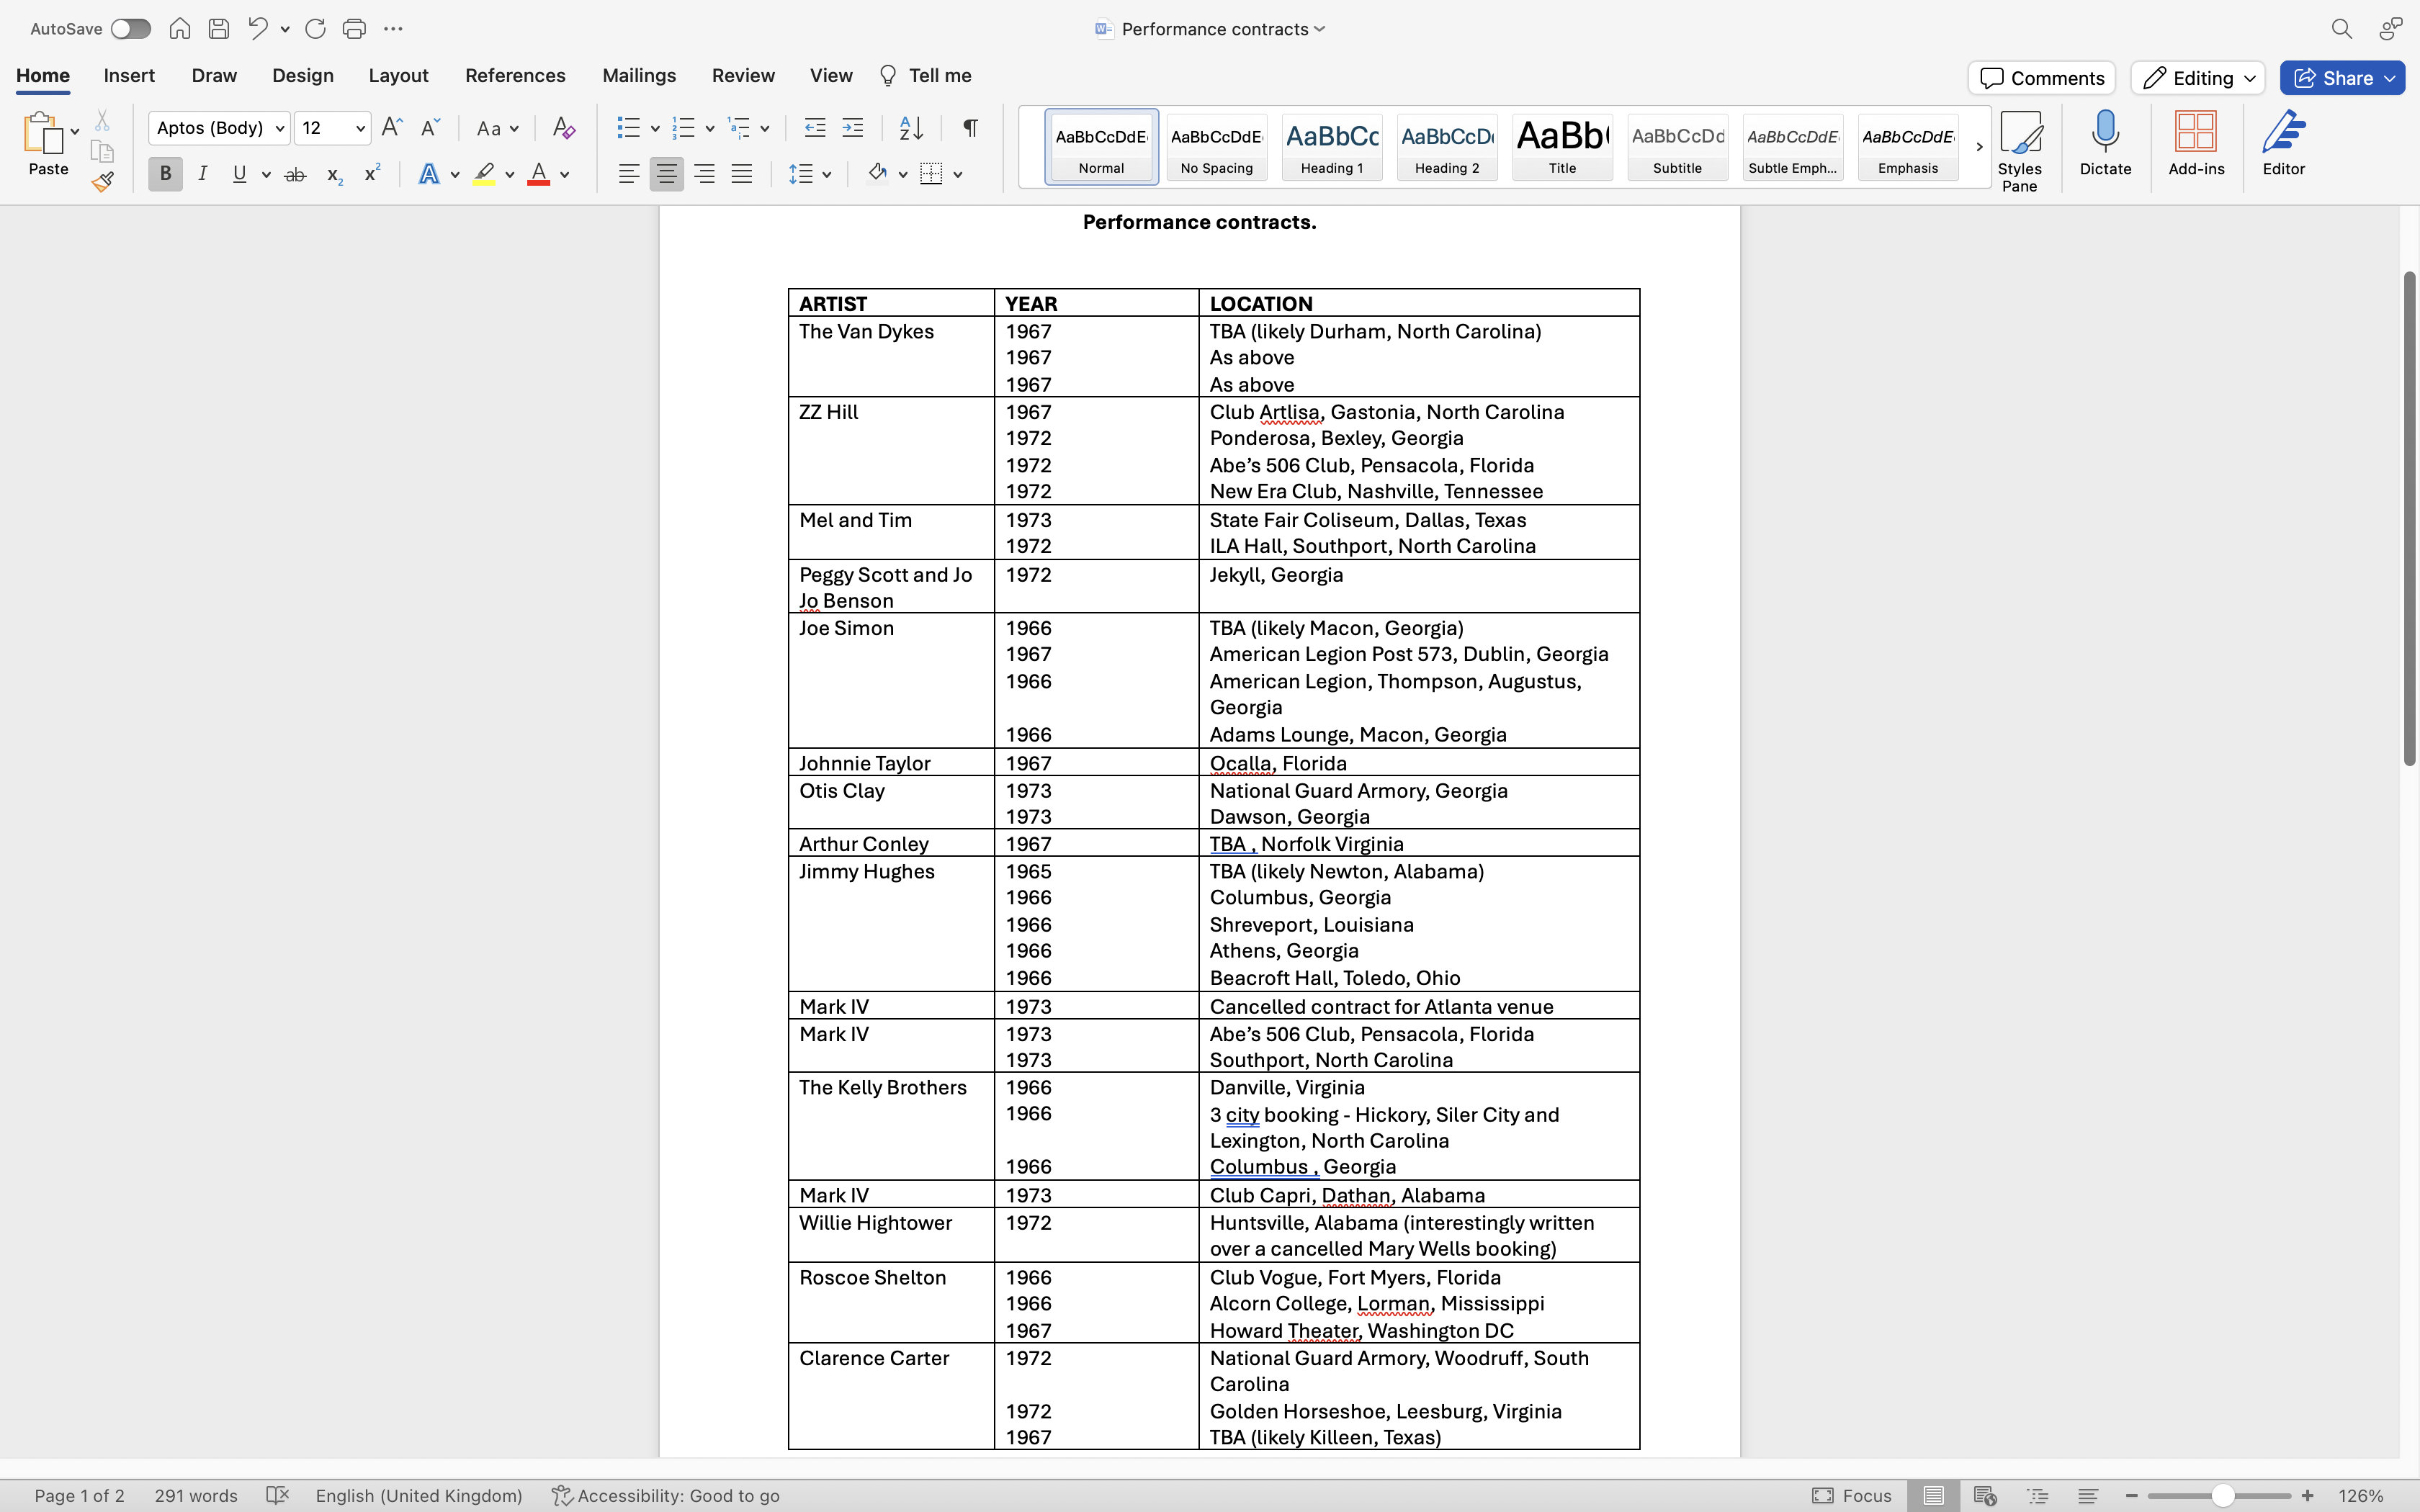Open the Editing mode dropdown
The image size is (2420, 1512).
[2198, 78]
